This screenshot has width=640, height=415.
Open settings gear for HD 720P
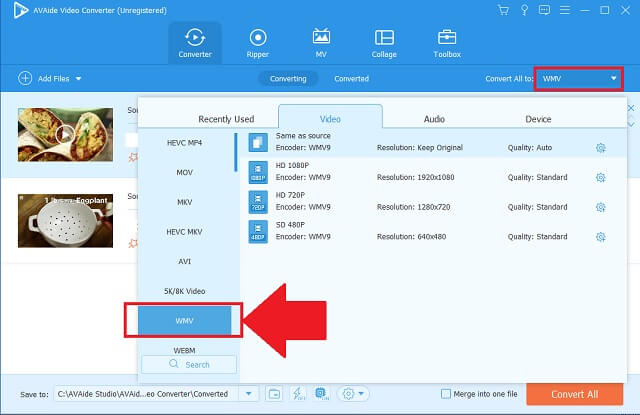[600, 207]
